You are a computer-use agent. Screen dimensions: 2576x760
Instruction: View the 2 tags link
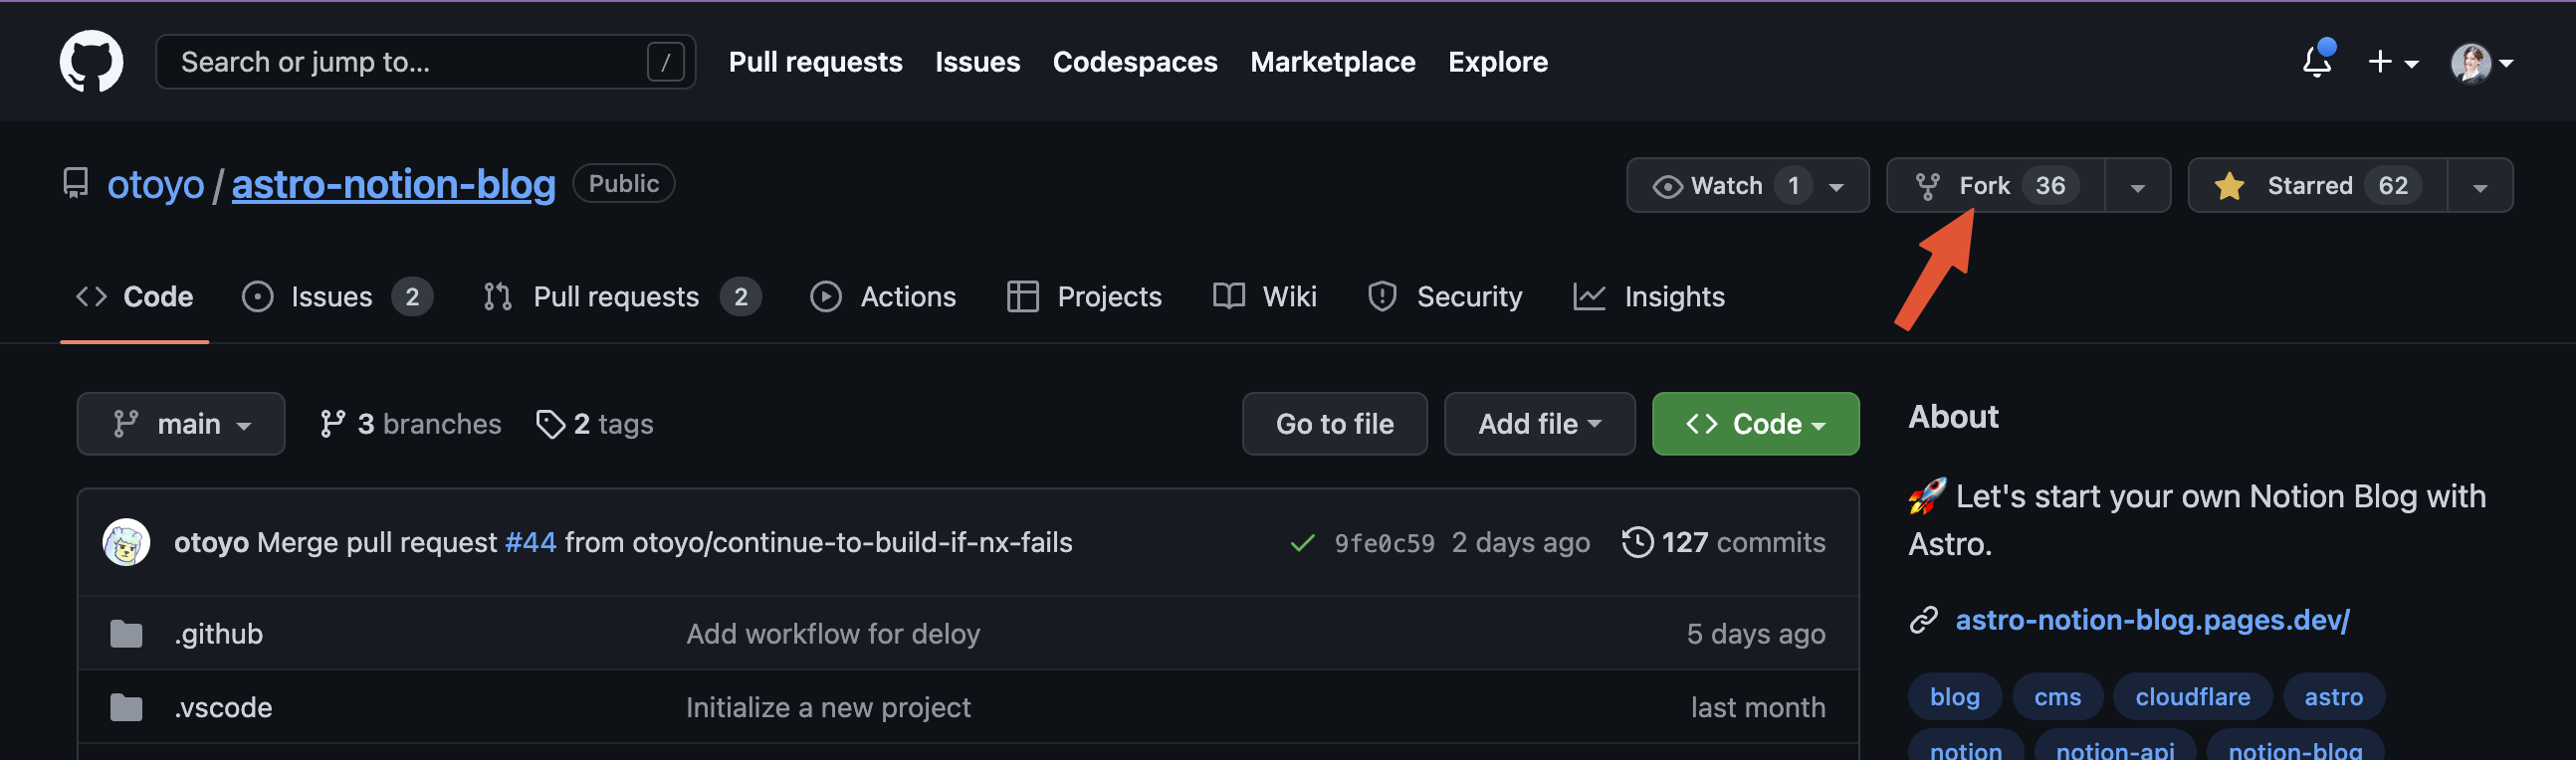coord(594,424)
